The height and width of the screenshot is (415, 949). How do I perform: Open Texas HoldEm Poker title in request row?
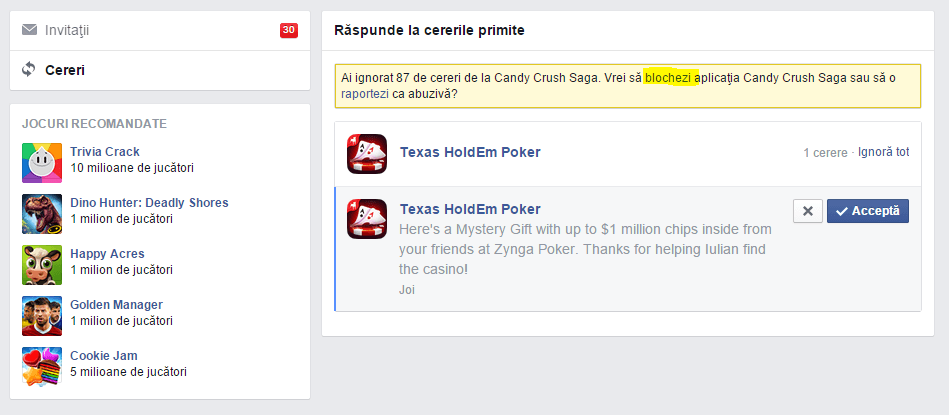470,209
